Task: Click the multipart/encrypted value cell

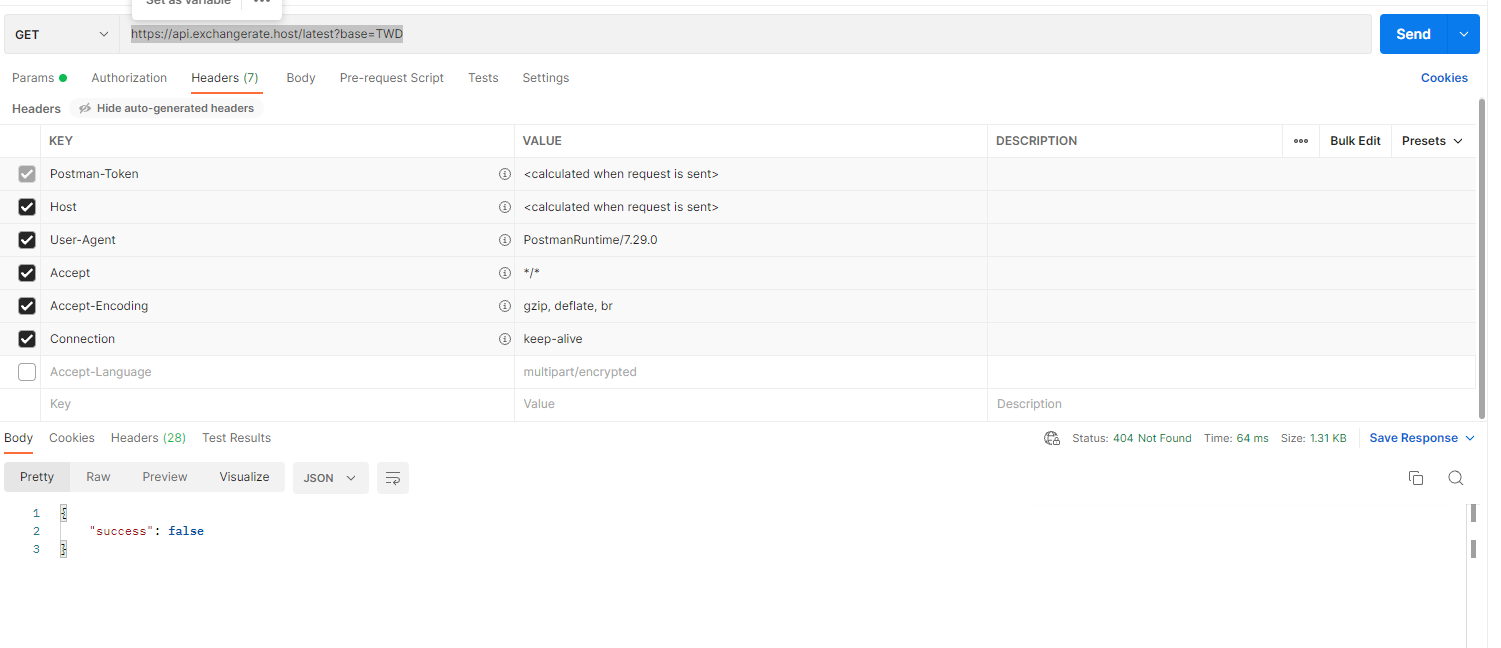Action: pos(751,372)
